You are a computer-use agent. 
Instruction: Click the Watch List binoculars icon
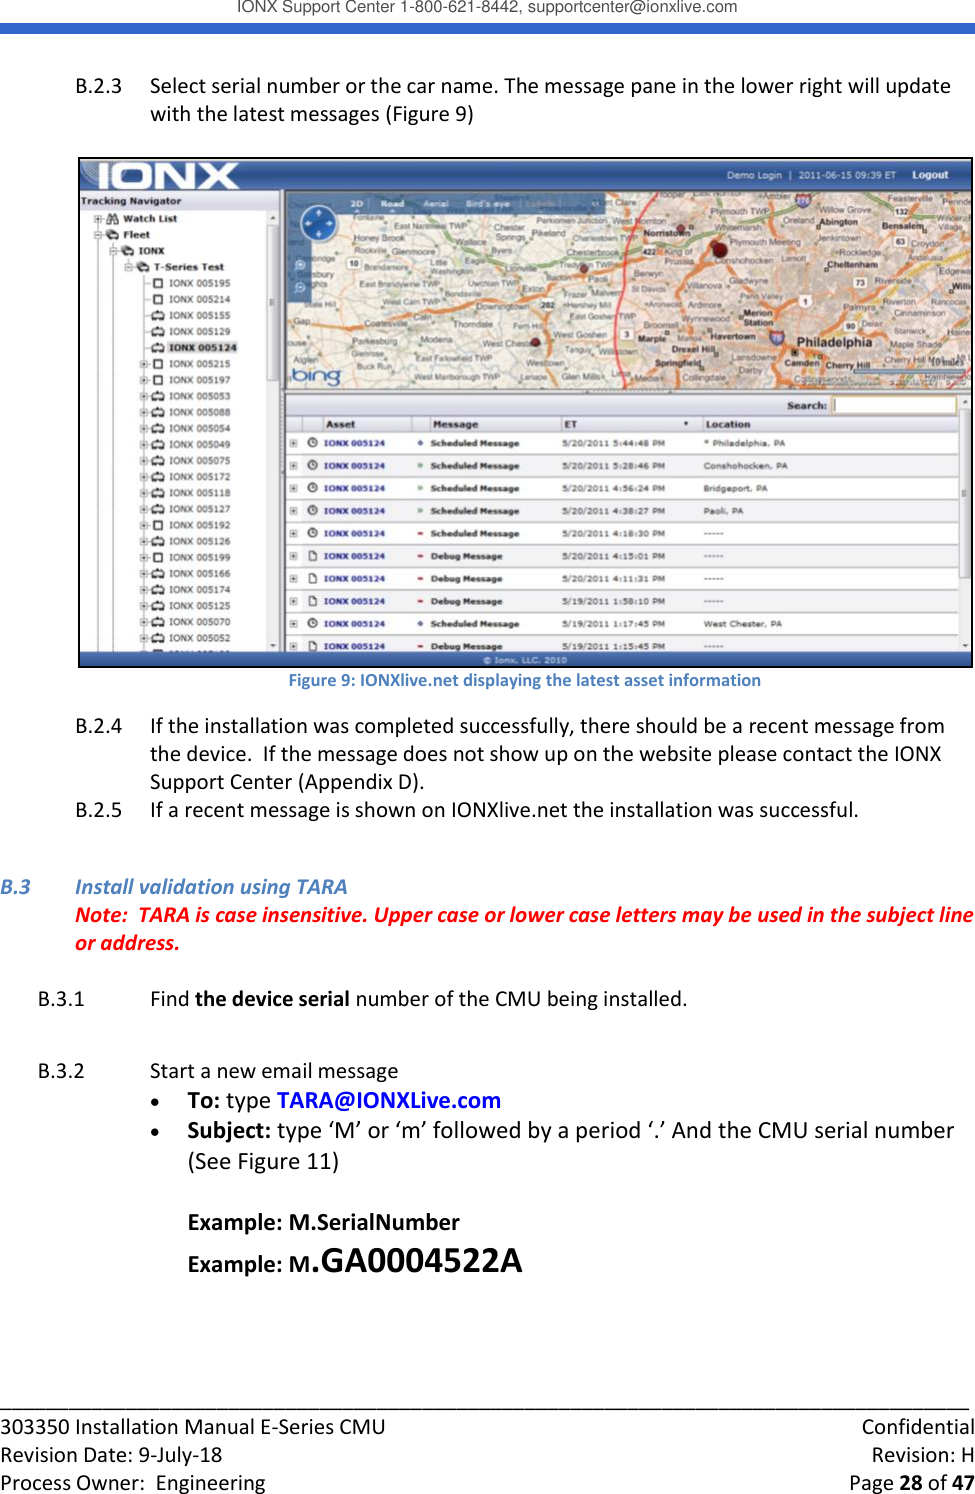pos(113,218)
